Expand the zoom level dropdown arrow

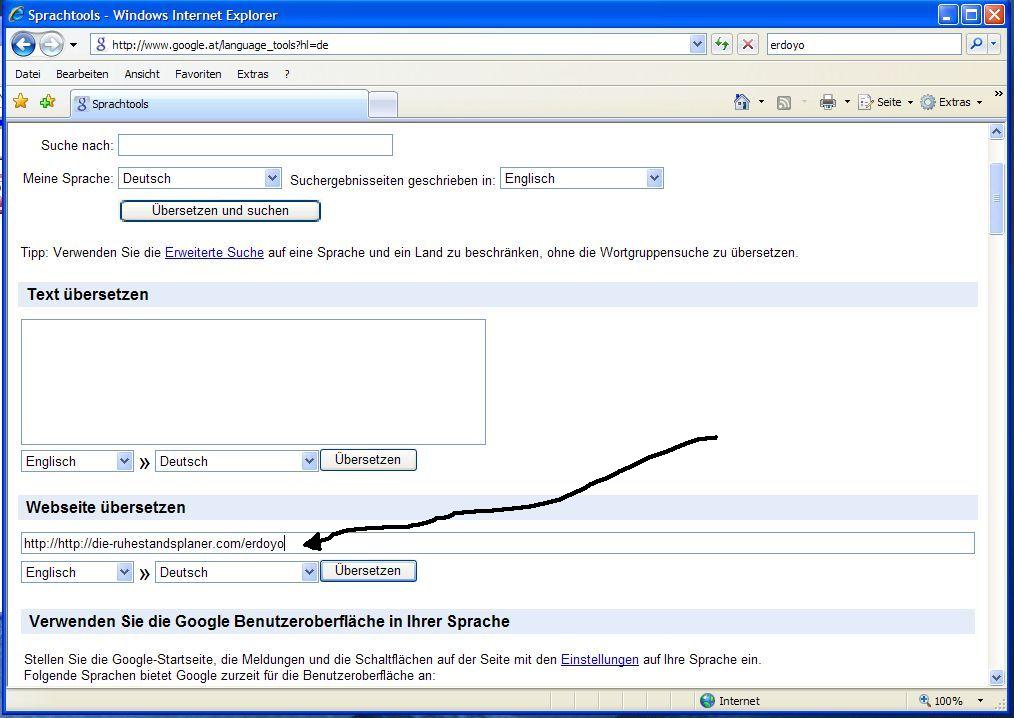pyautogui.click(x=980, y=701)
